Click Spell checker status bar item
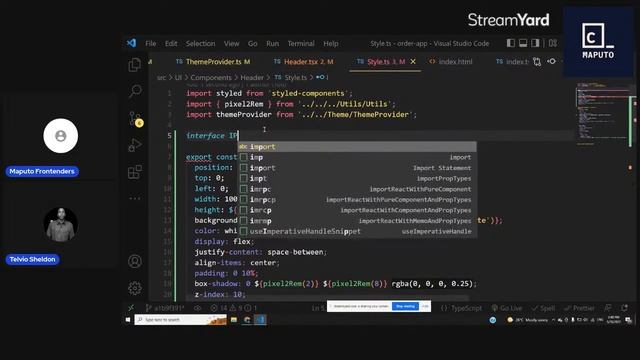This screenshot has width=640, height=360. pos(543,308)
